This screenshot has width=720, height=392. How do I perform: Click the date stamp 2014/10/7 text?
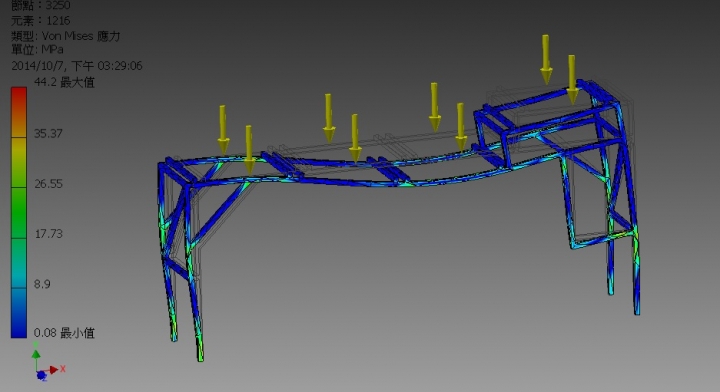(x=77, y=66)
